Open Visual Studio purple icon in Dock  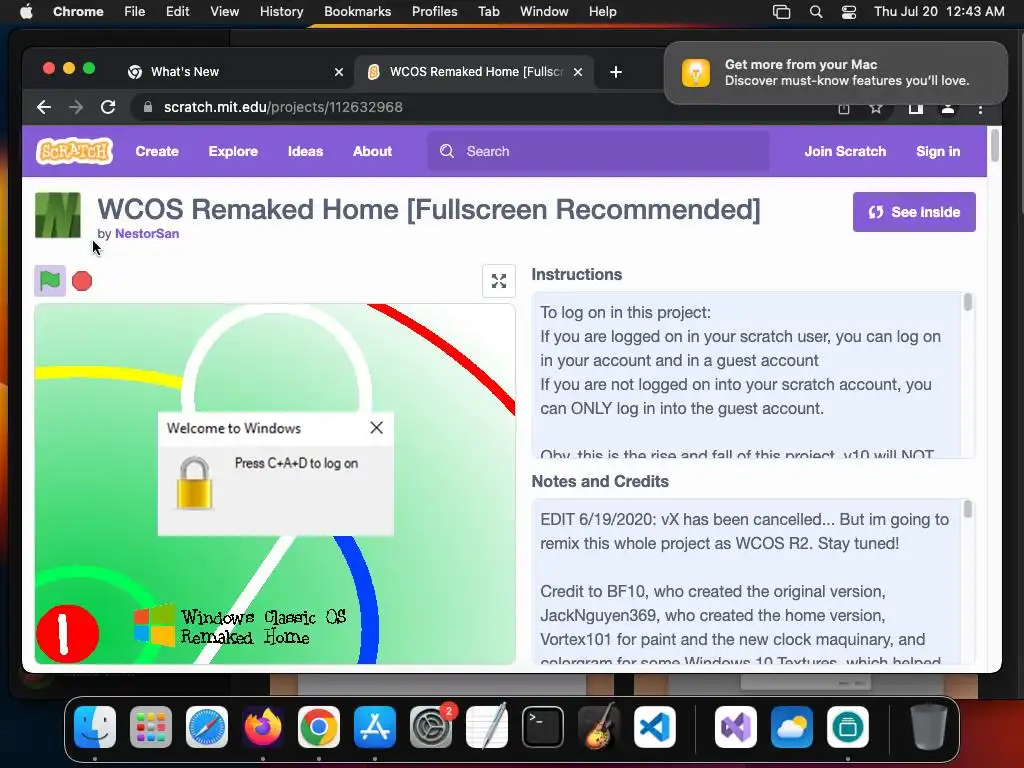[736, 727]
